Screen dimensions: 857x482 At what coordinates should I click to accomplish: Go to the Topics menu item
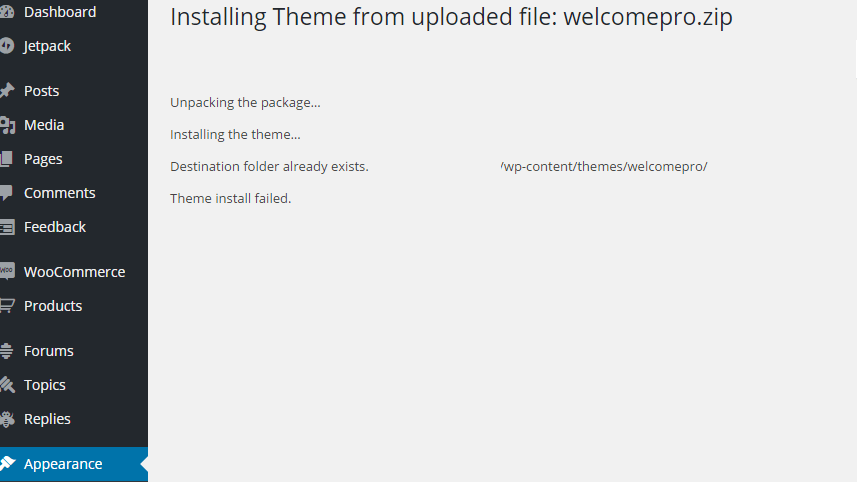point(45,385)
